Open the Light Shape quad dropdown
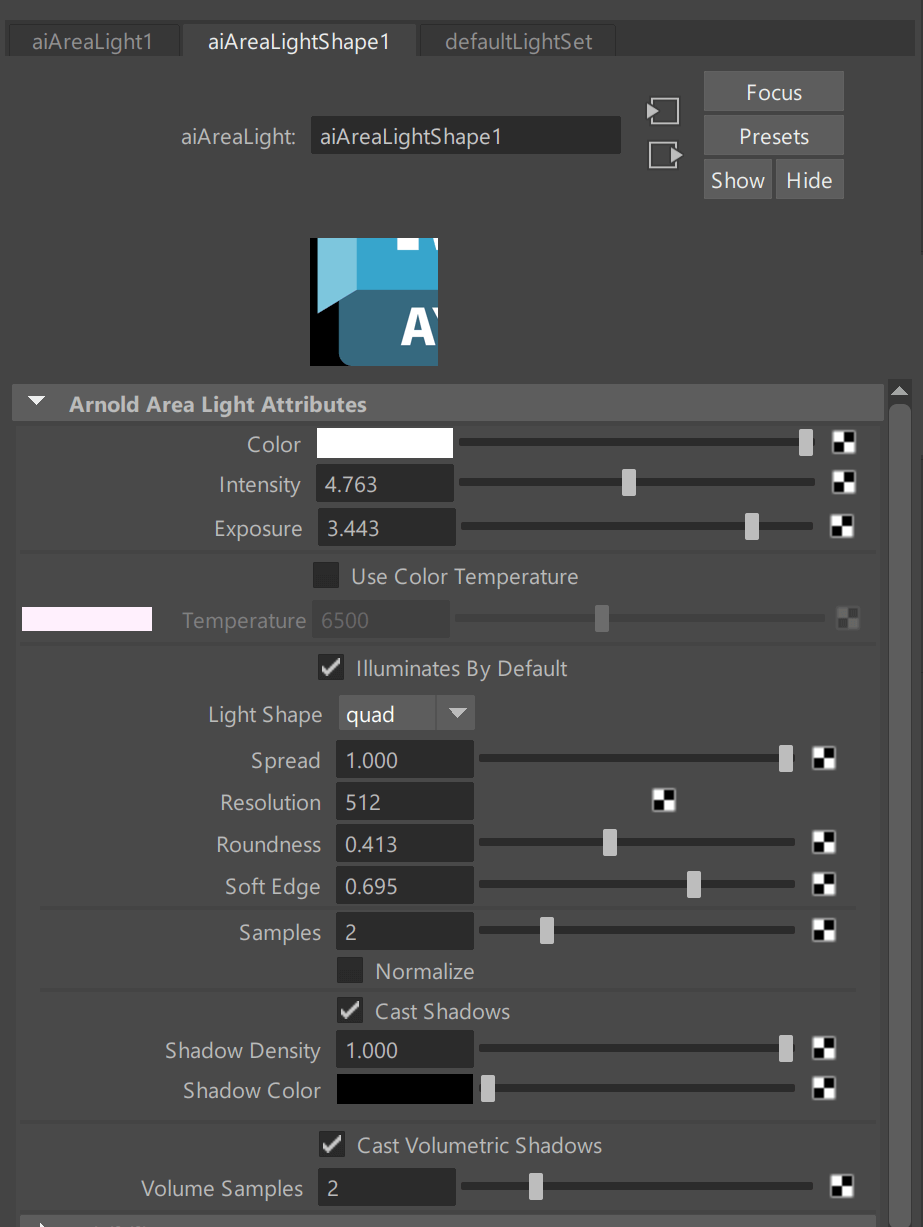Viewport: 923px width, 1227px height. (405, 714)
